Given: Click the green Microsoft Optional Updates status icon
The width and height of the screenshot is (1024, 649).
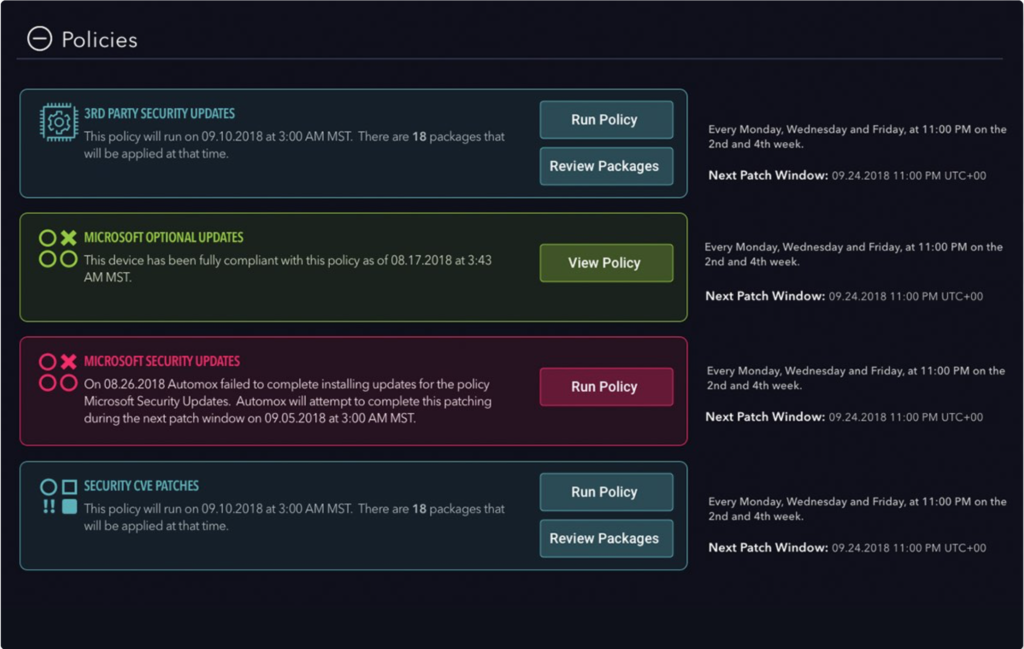Looking at the screenshot, I should point(58,249).
